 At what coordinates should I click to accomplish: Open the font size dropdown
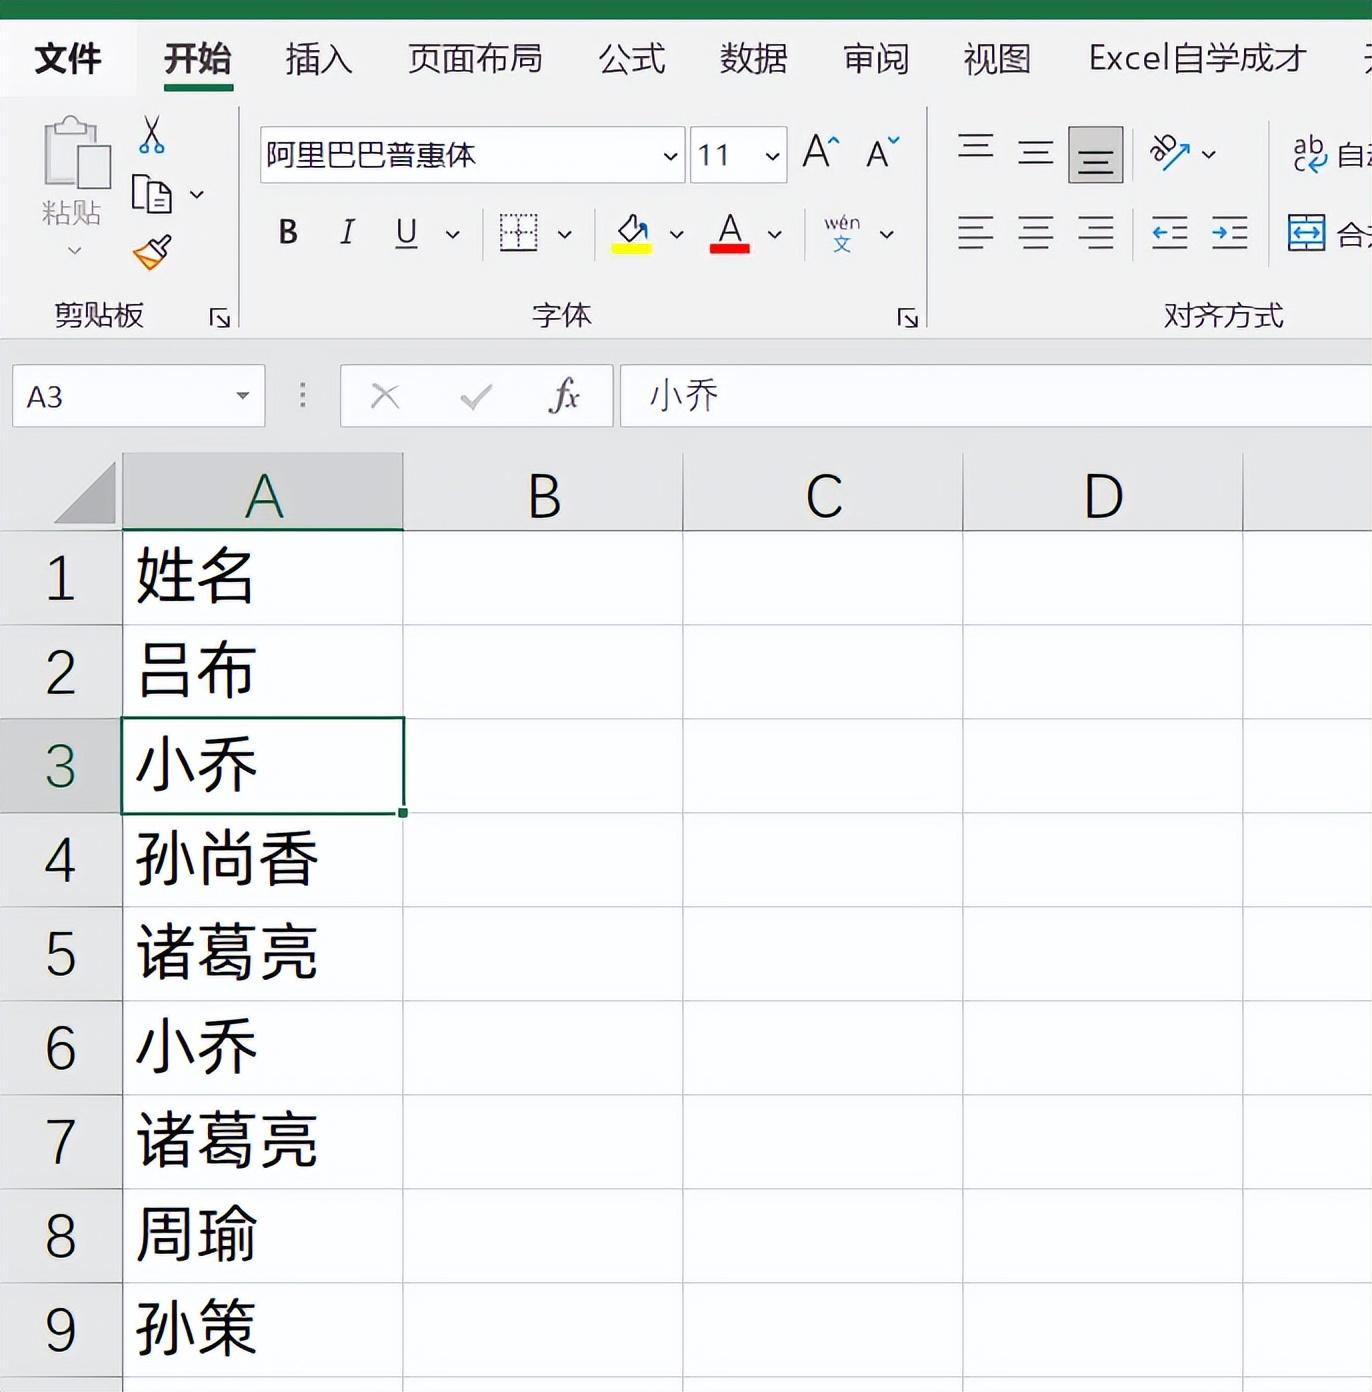[x=772, y=156]
